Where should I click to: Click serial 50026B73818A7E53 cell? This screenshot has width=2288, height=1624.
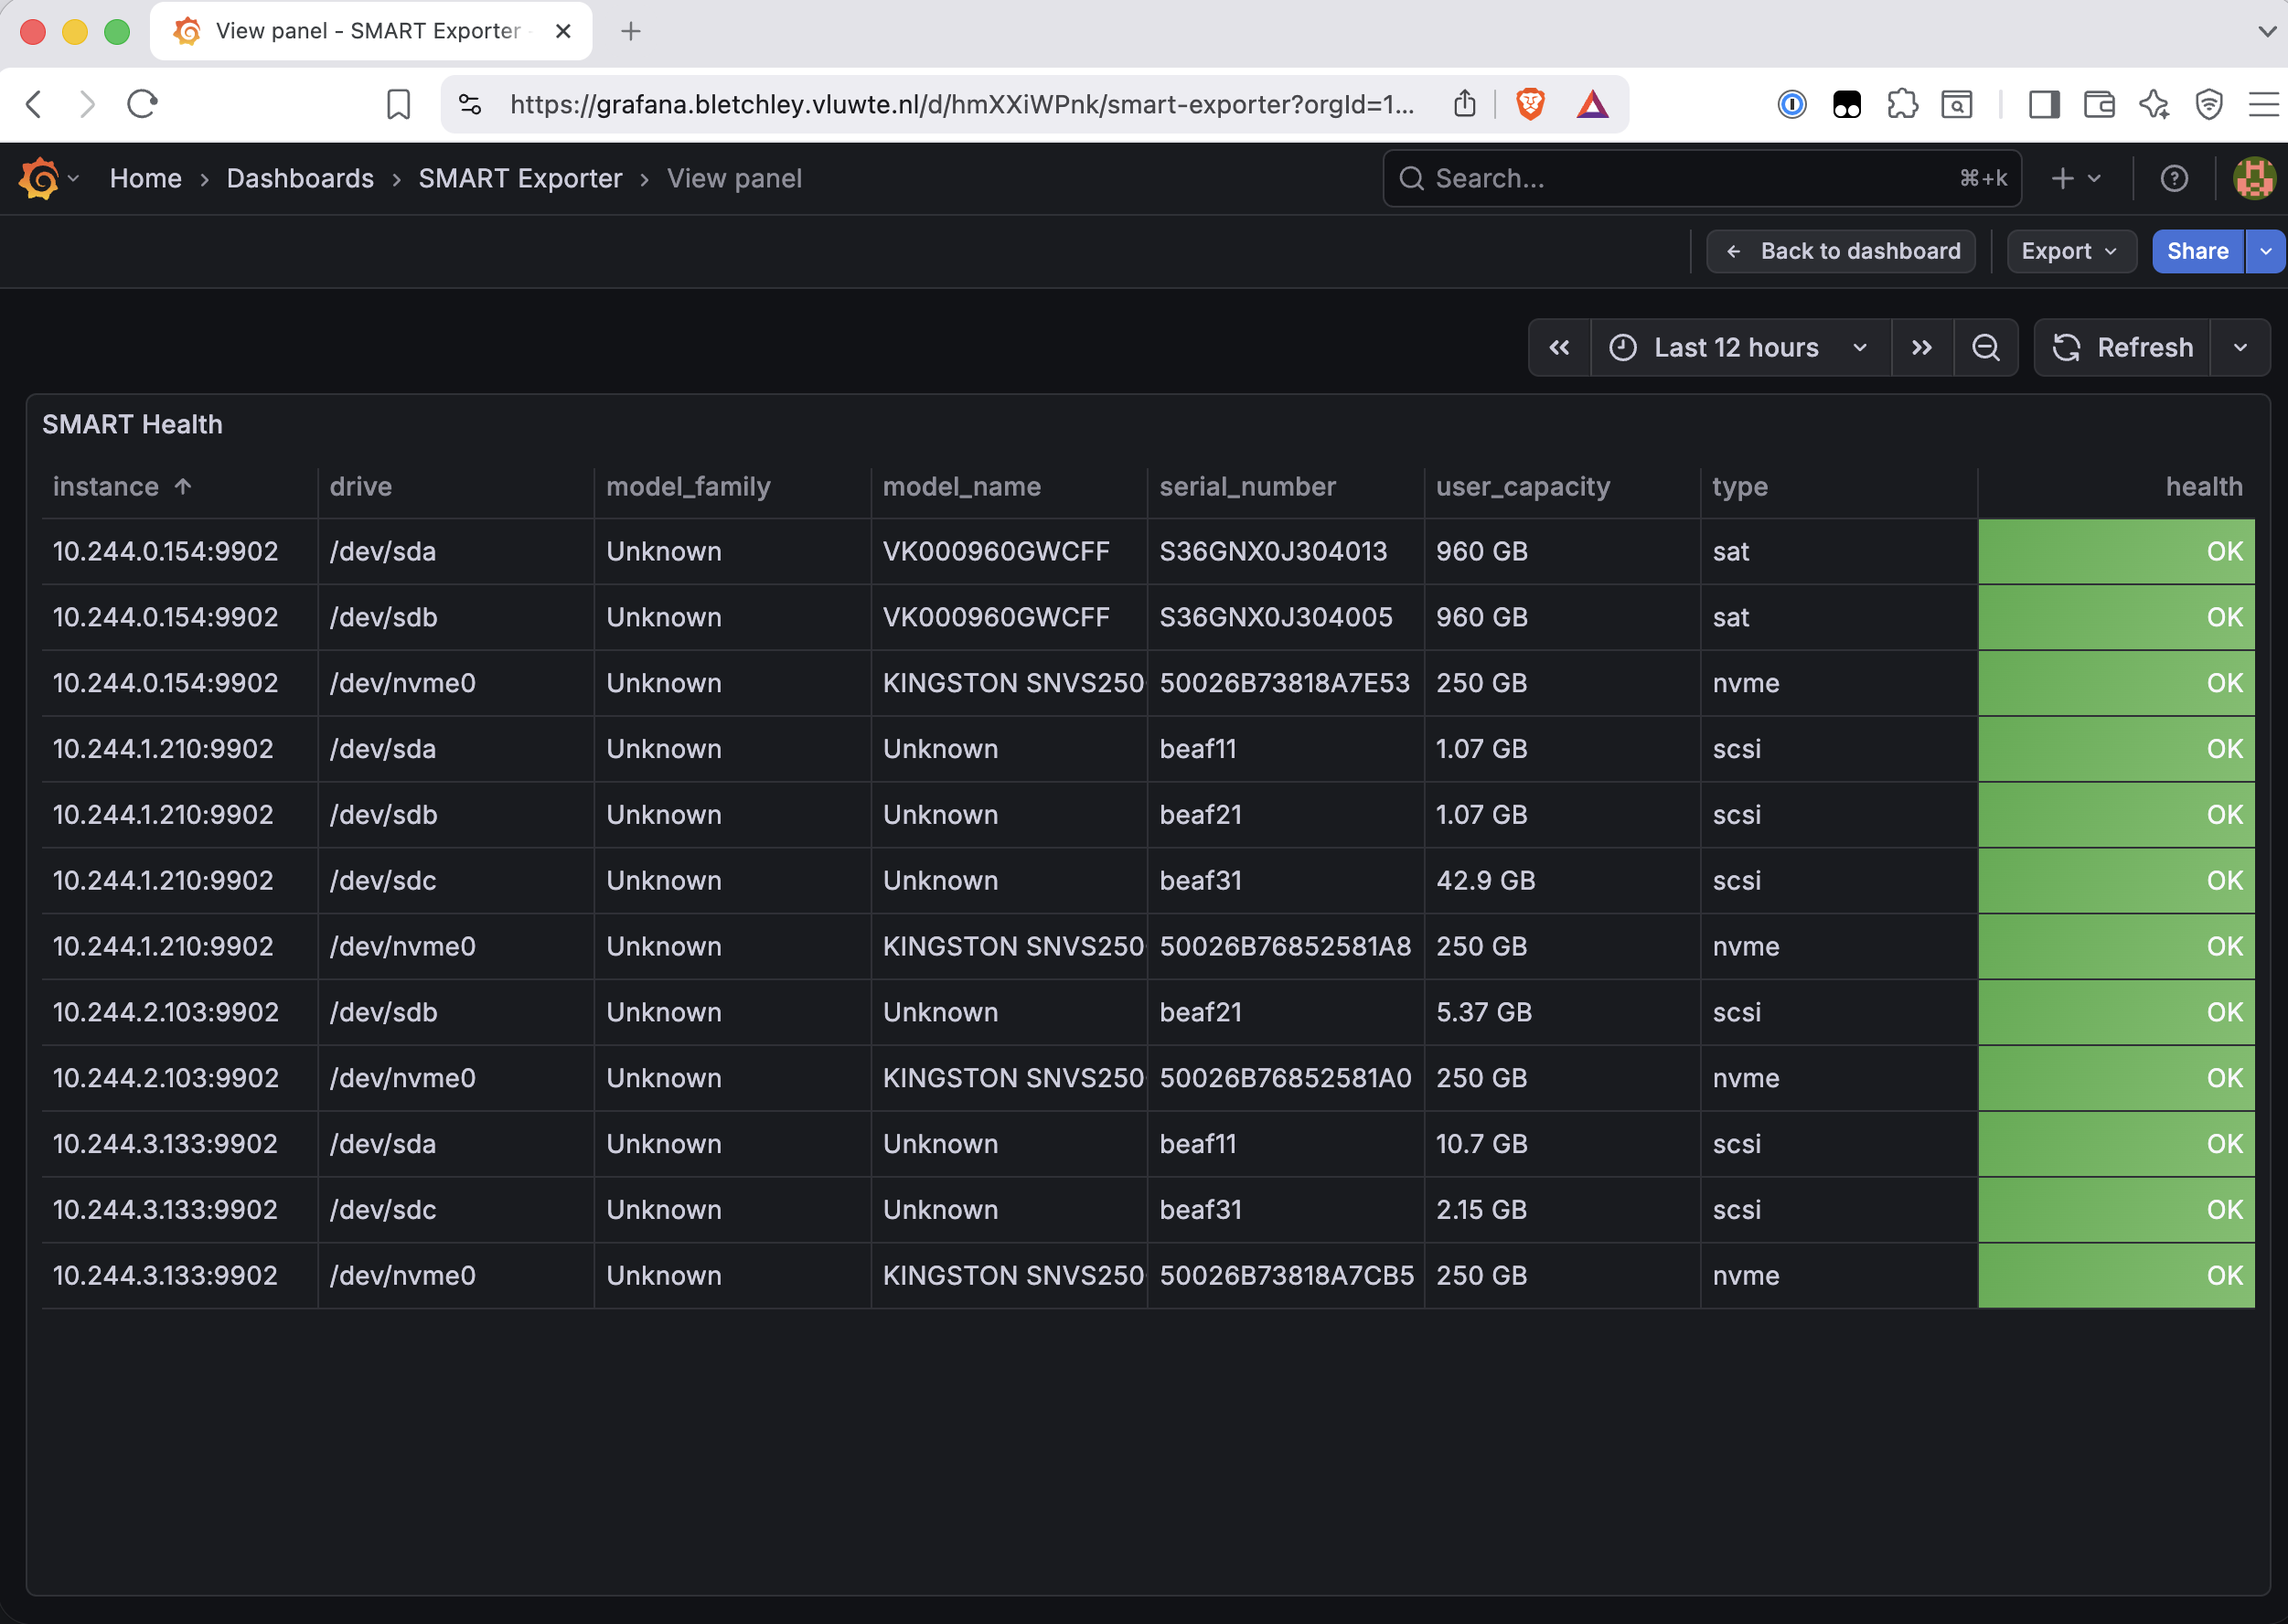click(1284, 683)
